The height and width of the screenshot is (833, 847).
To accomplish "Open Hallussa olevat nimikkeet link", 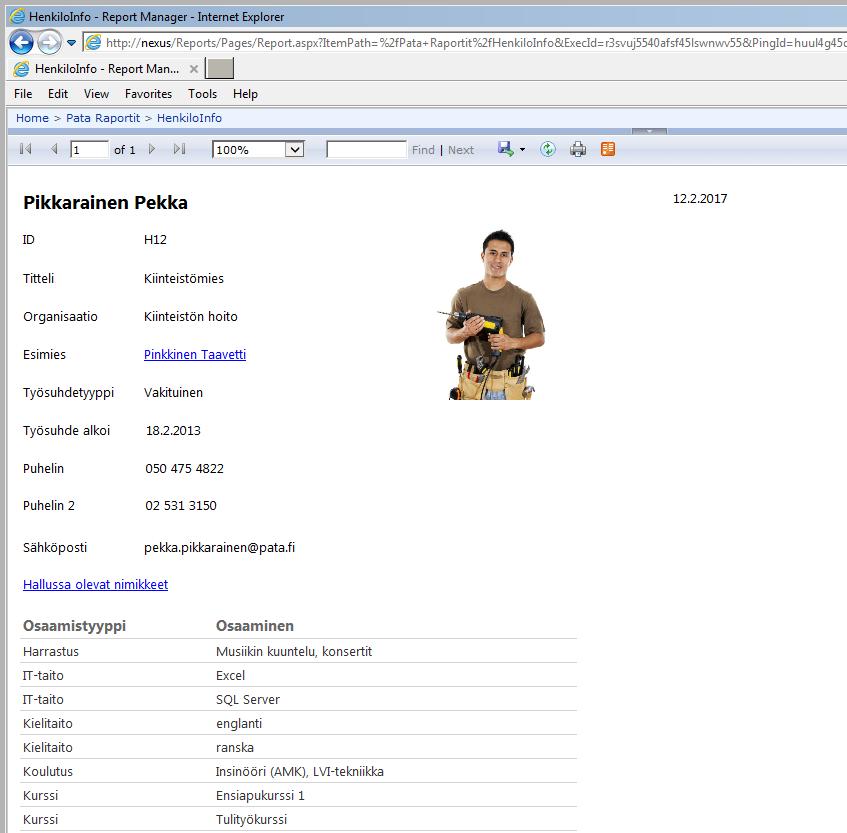I will (x=96, y=585).
